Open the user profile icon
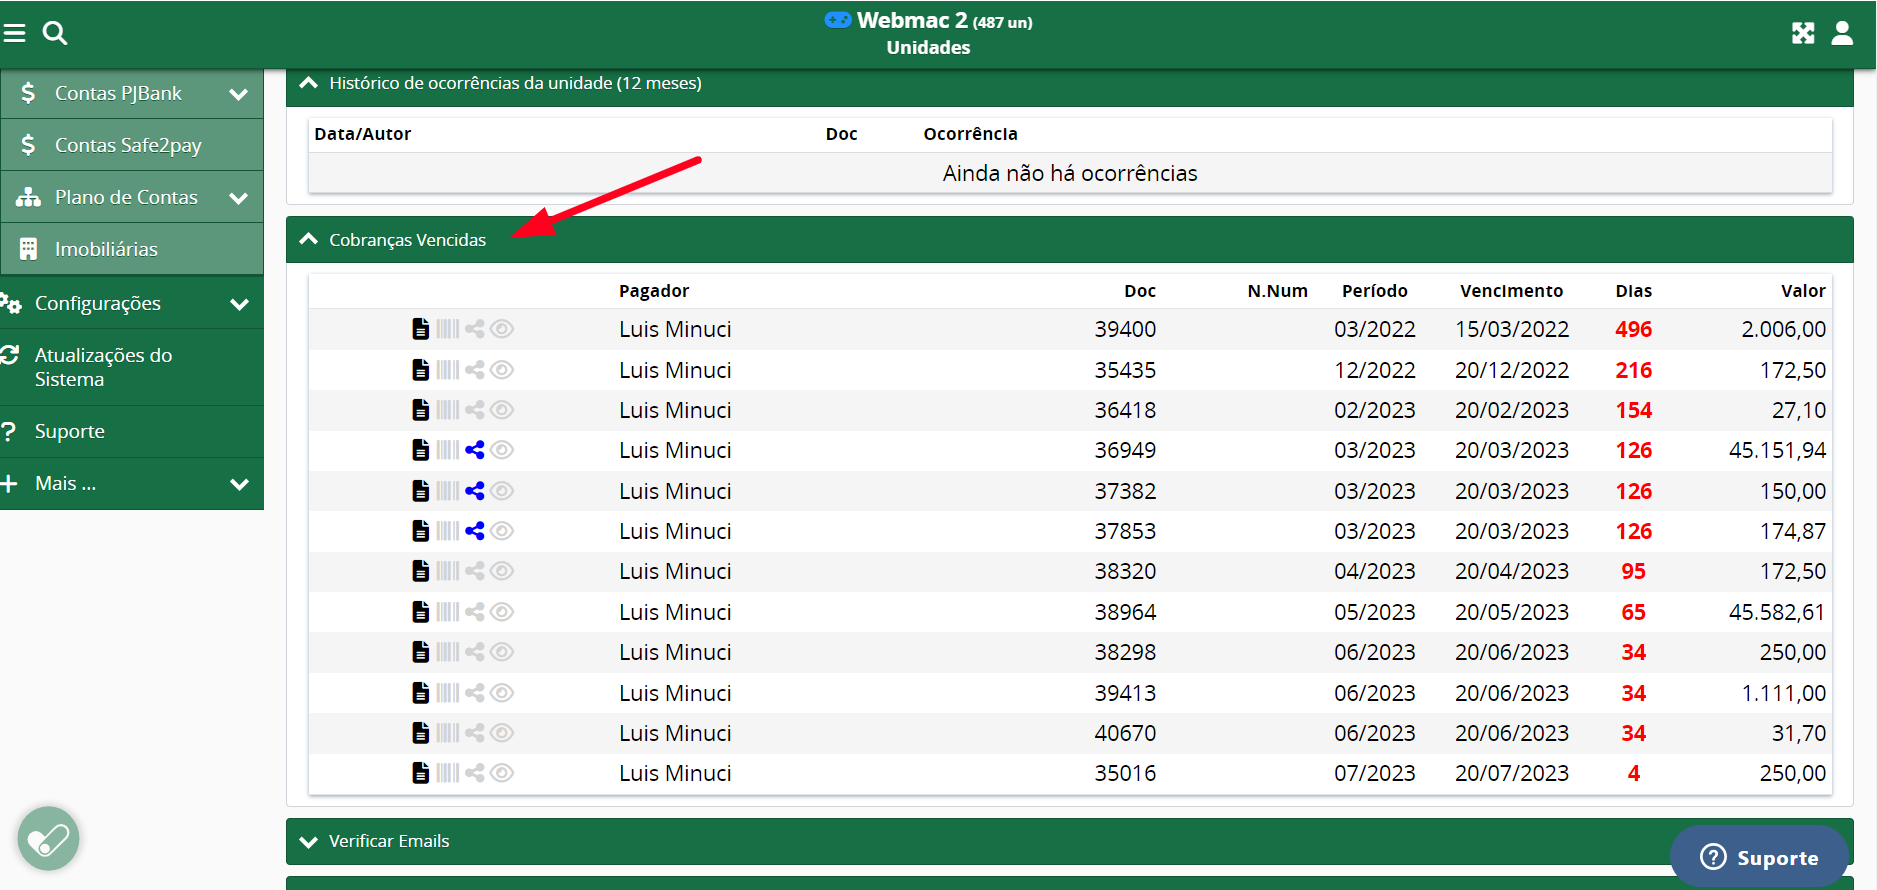Image resolution: width=1877 pixels, height=890 pixels. [x=1842, y=33]
